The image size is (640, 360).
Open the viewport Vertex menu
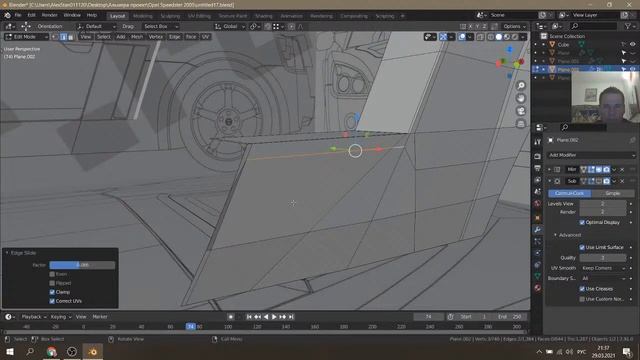[x=156, y=37]
